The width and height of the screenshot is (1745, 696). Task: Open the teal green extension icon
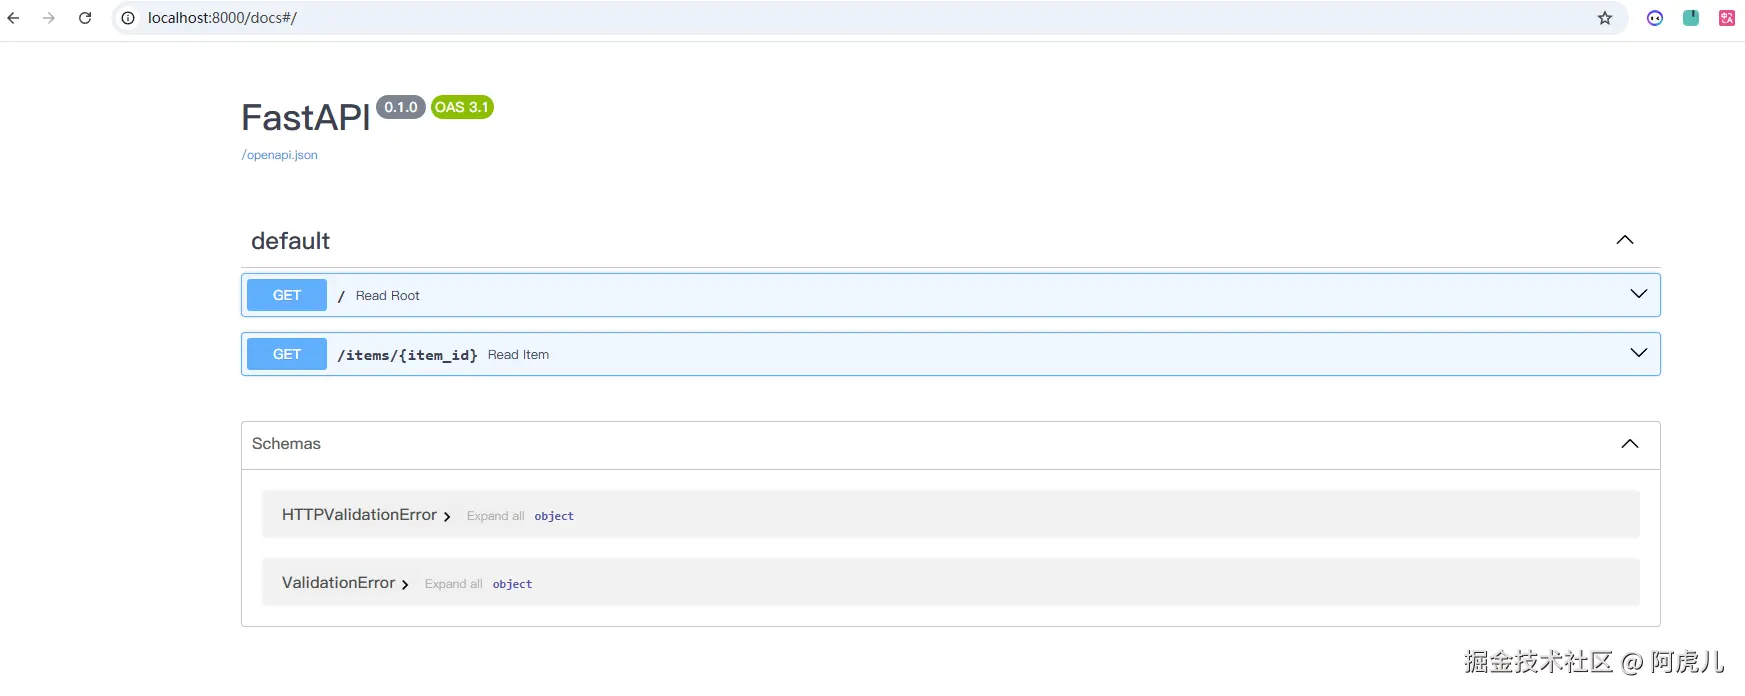tap(1691, 18)
